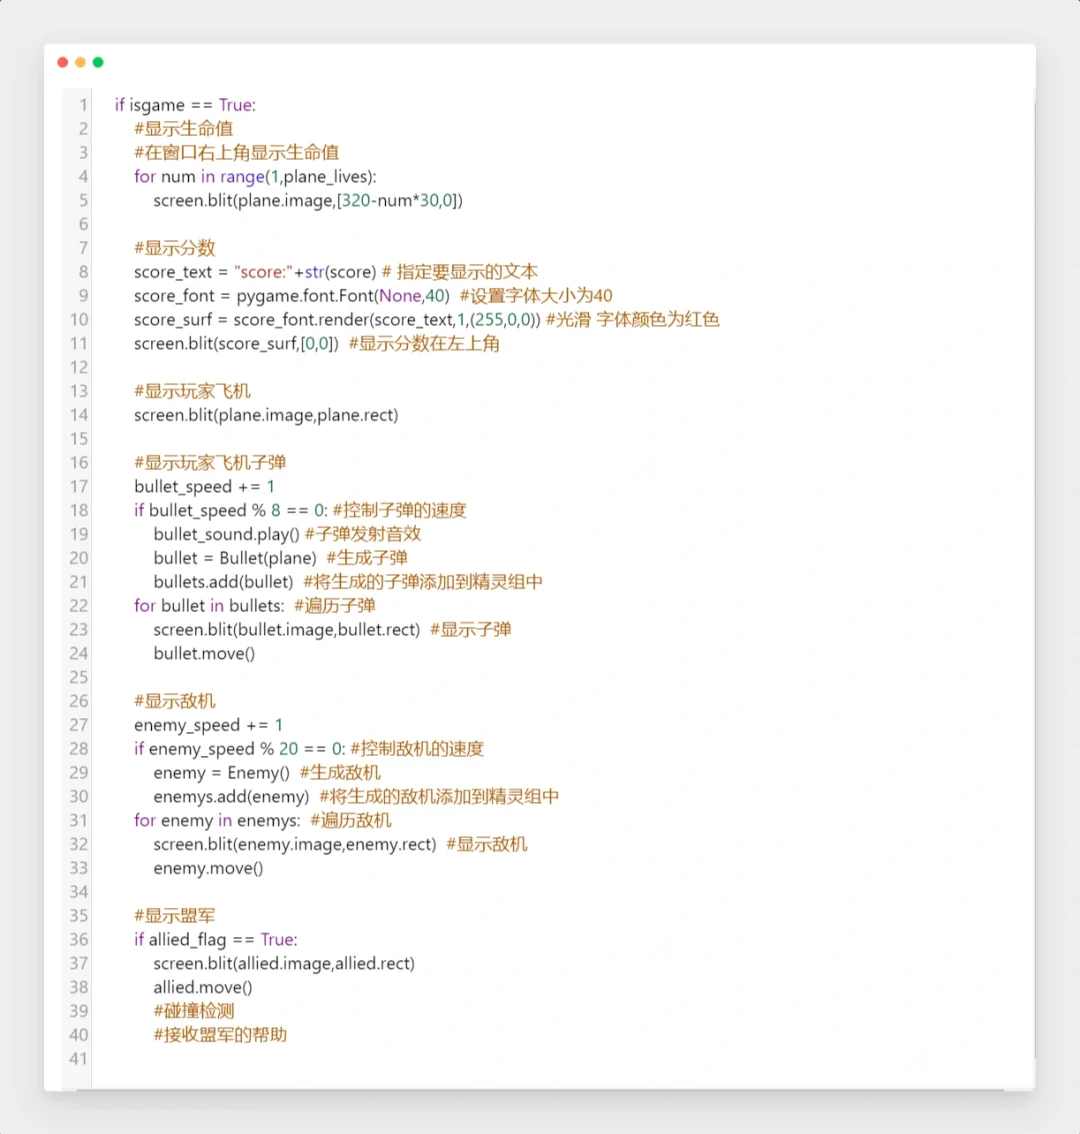Click 'score_text' variable on line 8
Screen dimensions: 1080x1134
pyautogui.click(x=173, y=272)
